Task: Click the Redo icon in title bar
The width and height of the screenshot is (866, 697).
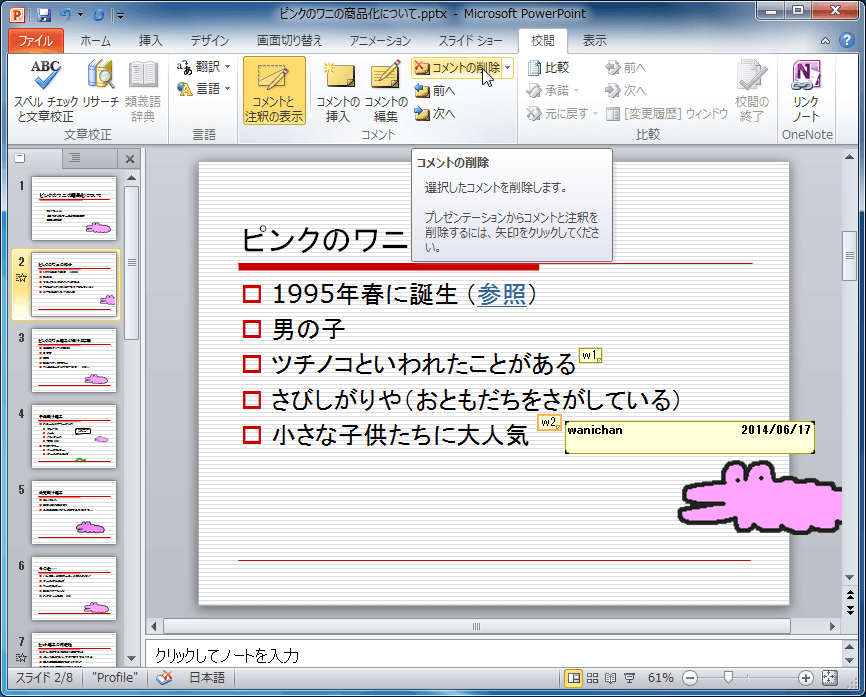Action: [x=98, y=14]
